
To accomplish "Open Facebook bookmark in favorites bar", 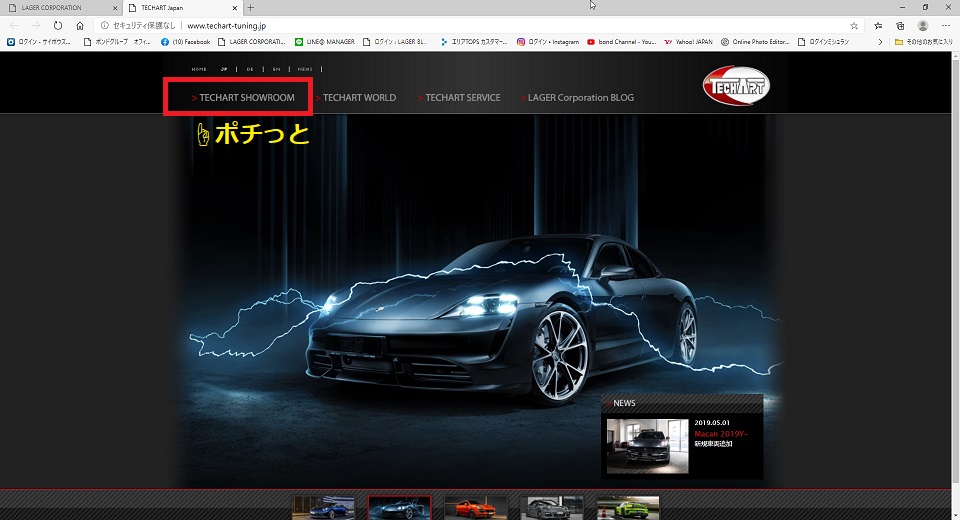I will (x=185, y=42).
